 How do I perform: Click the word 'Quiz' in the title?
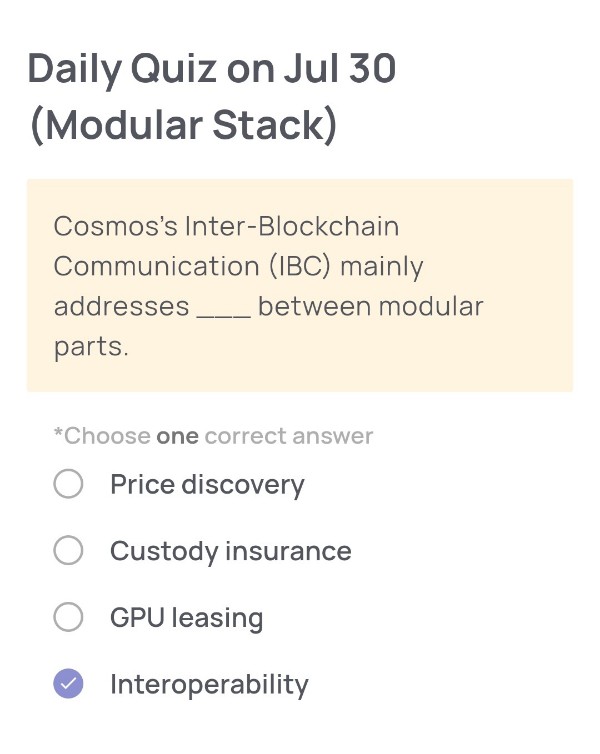(x=174, y=69)
